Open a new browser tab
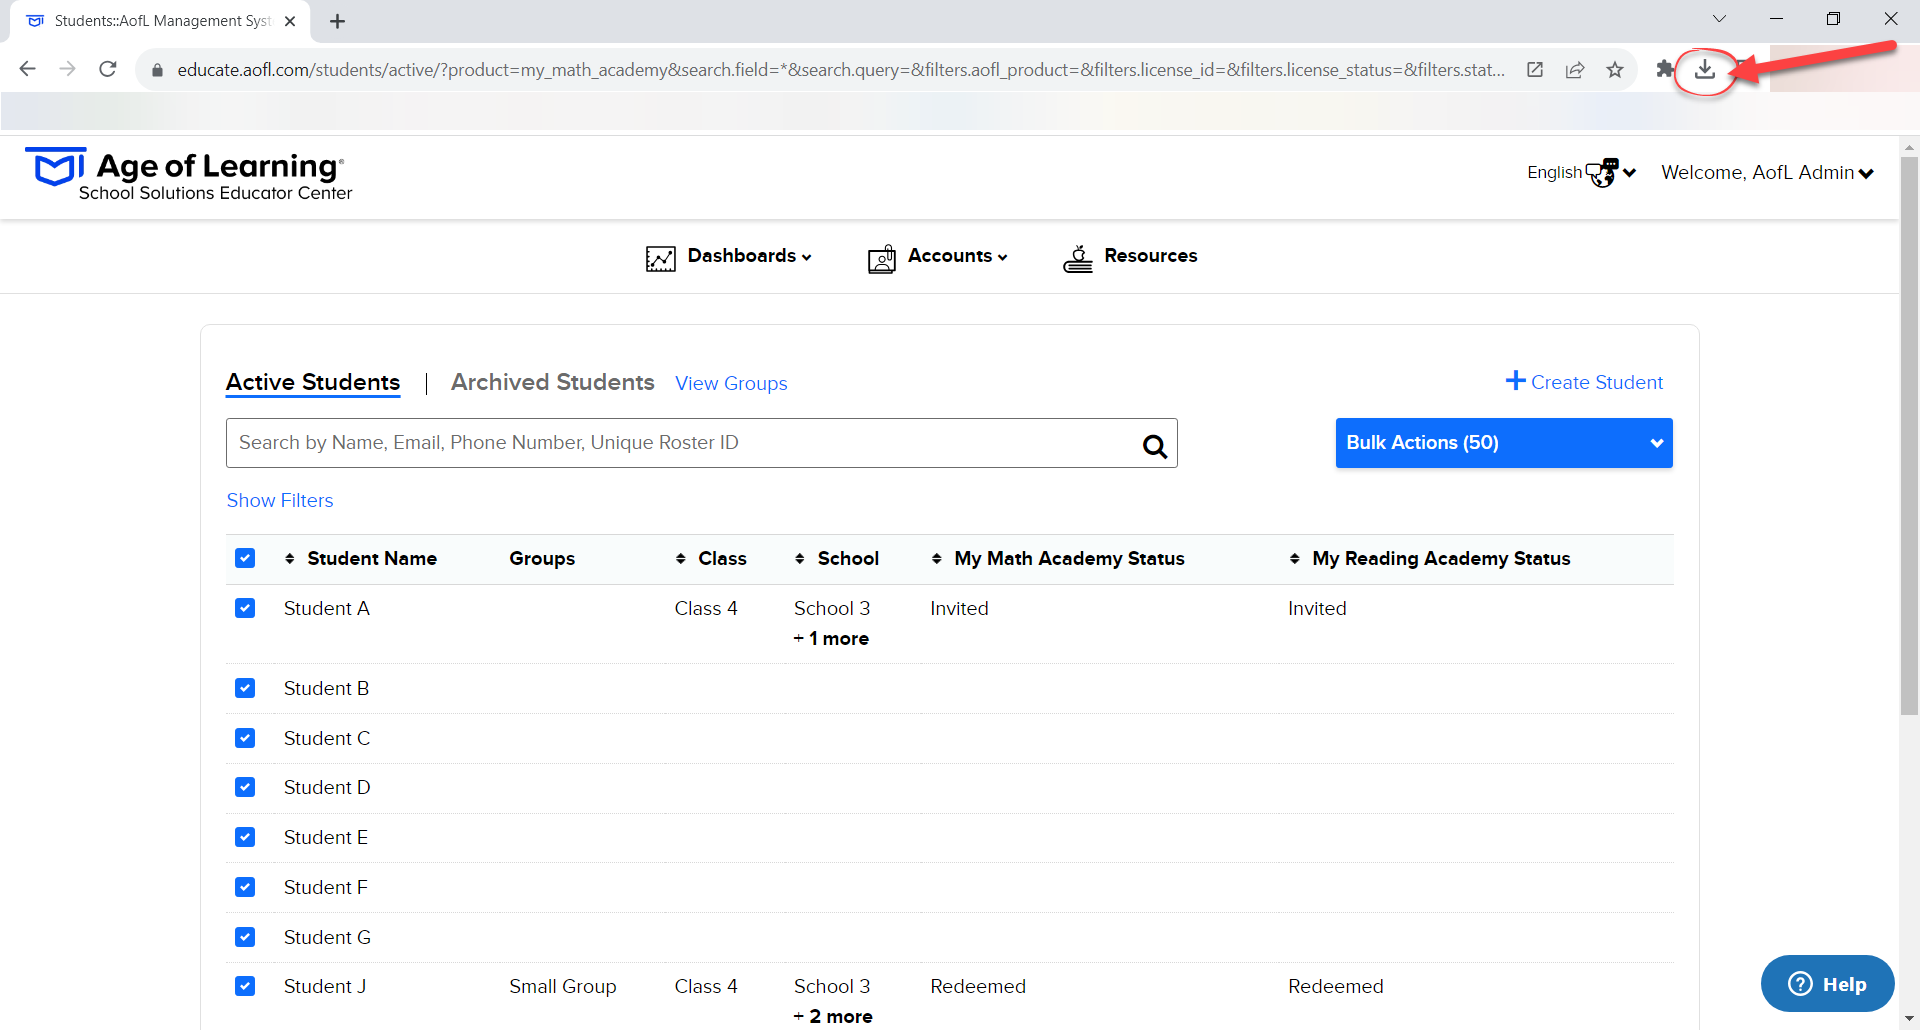The image size is (1920, 1030). [x=338, y=21]
